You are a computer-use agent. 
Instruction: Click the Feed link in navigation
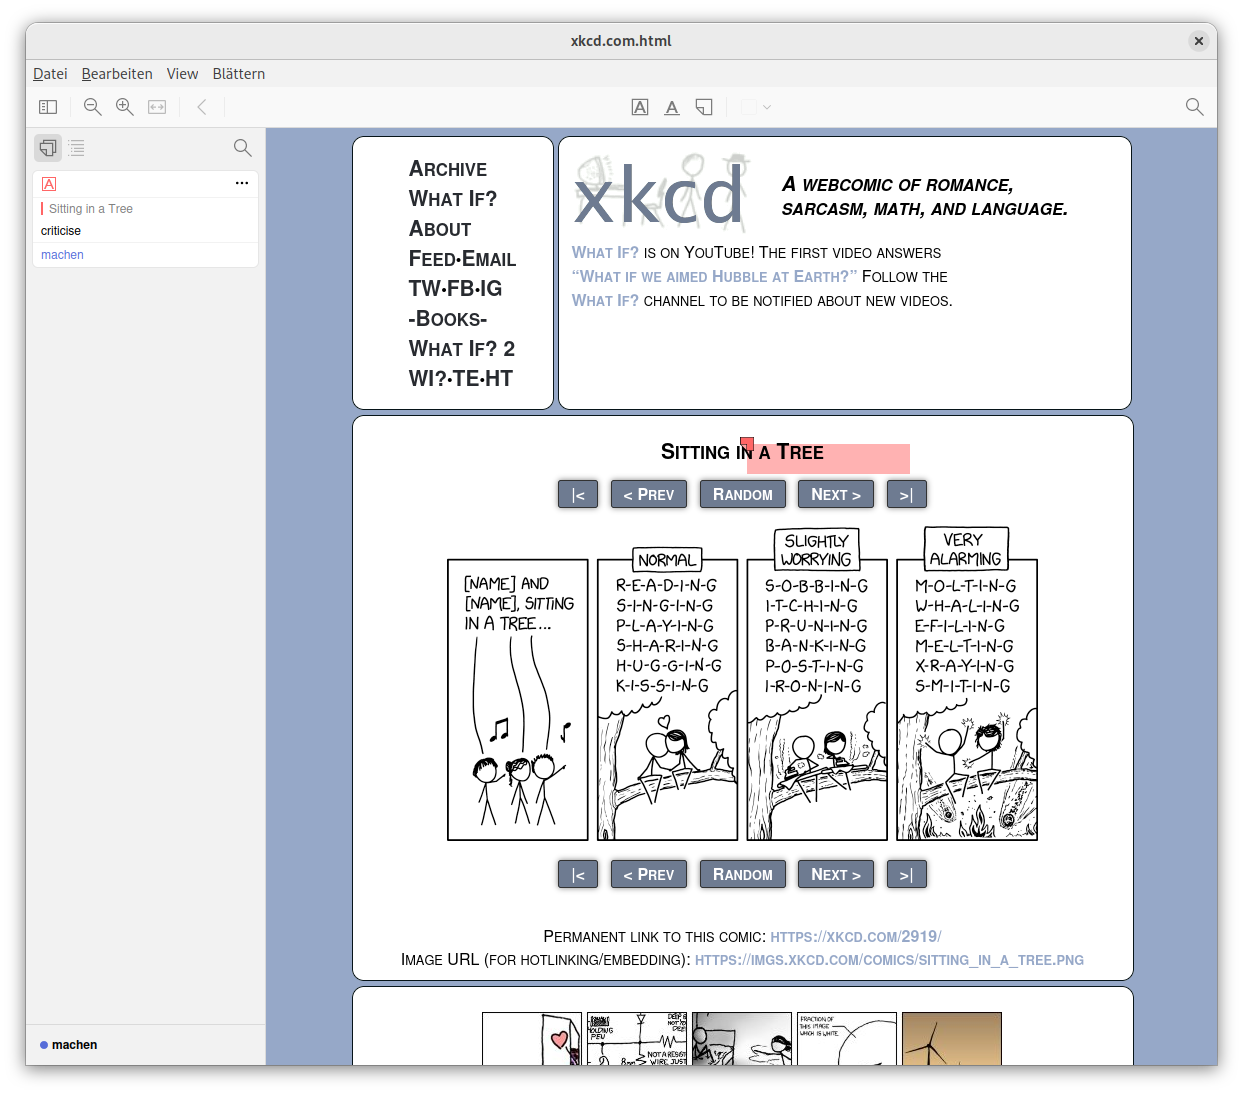pyautogui.click(x=432, y=259)
